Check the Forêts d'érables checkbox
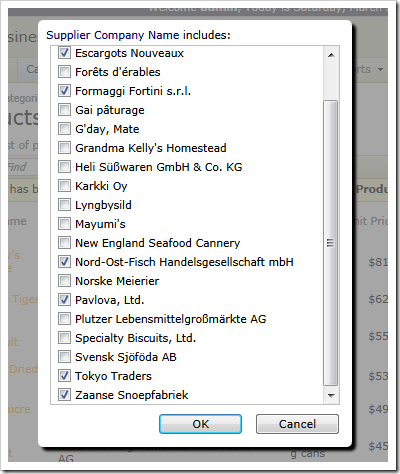 64,72
